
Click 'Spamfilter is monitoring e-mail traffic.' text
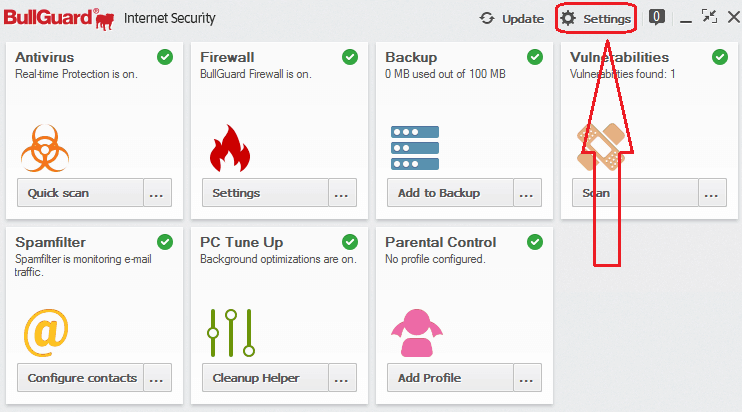83,265
